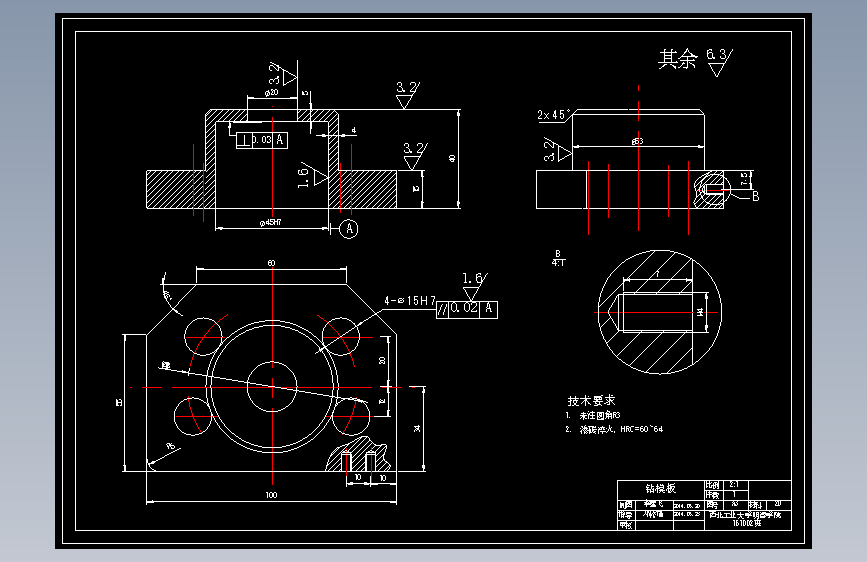The height and width of the screenshot is (562, 867).
Task: Click the "ø30" dimension atop section view
Action: (x=271, y=93)
